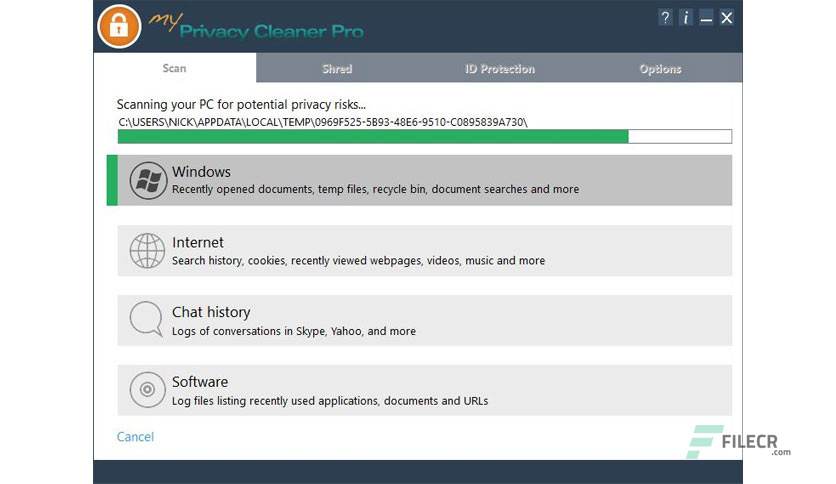Click the Internet globe icon
Viewport: 836px width, 484px height.
147,251
